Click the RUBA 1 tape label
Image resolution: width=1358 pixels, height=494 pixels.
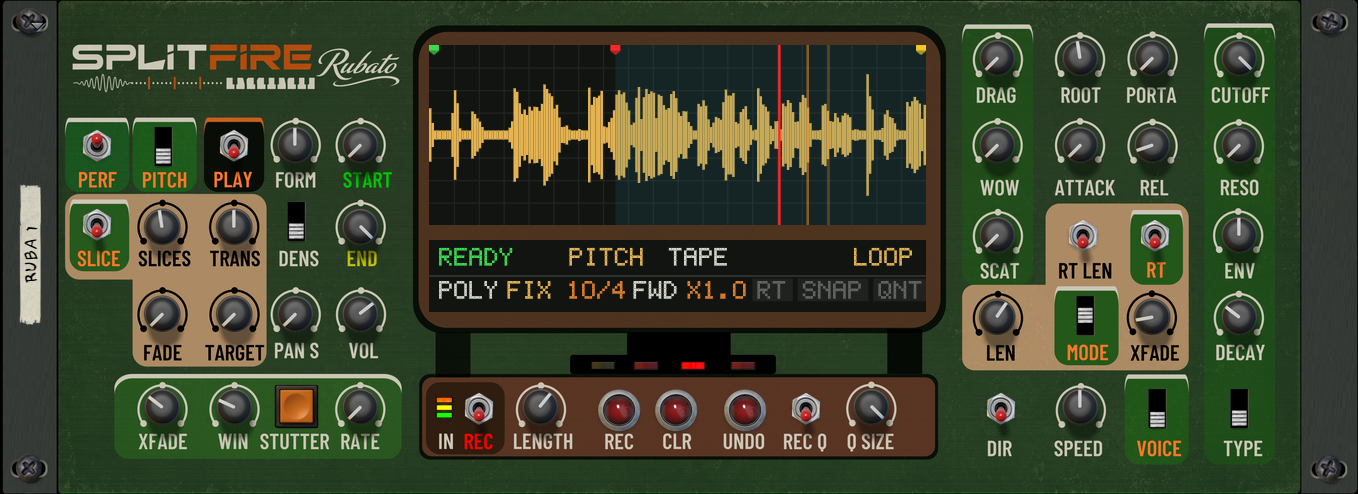(32, 256)
